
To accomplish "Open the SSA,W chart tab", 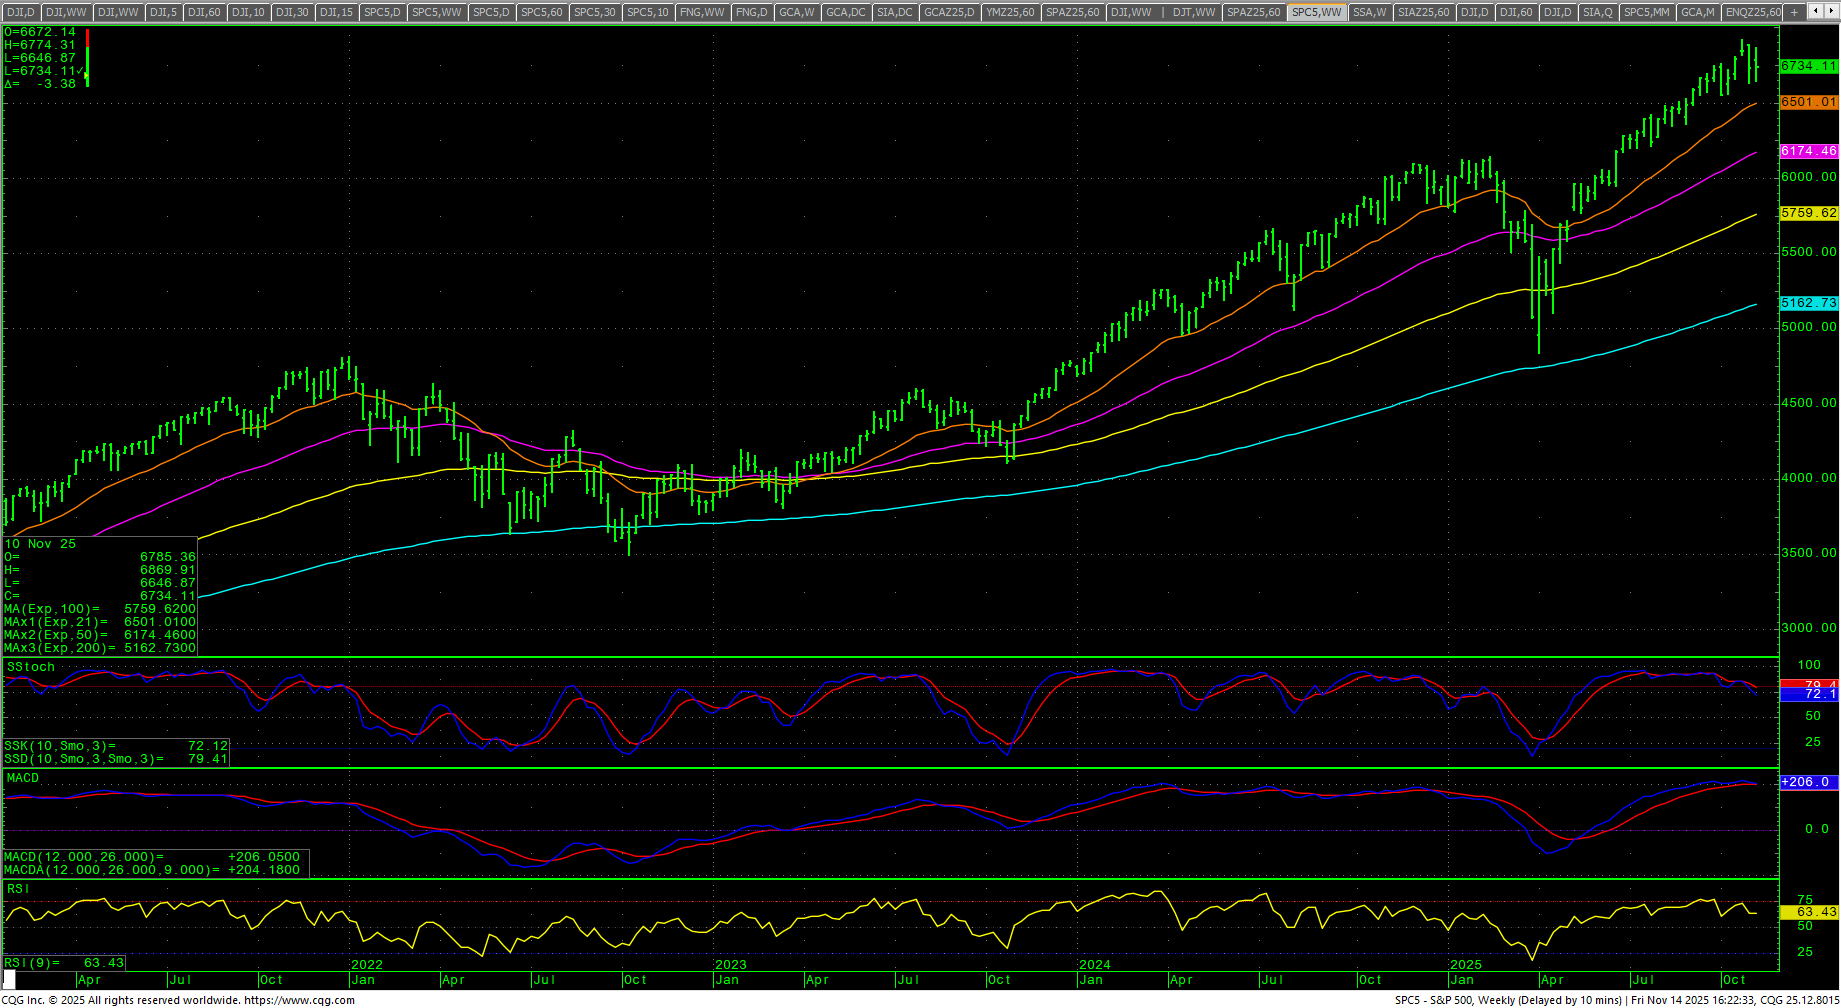I will pos(1369,12).
